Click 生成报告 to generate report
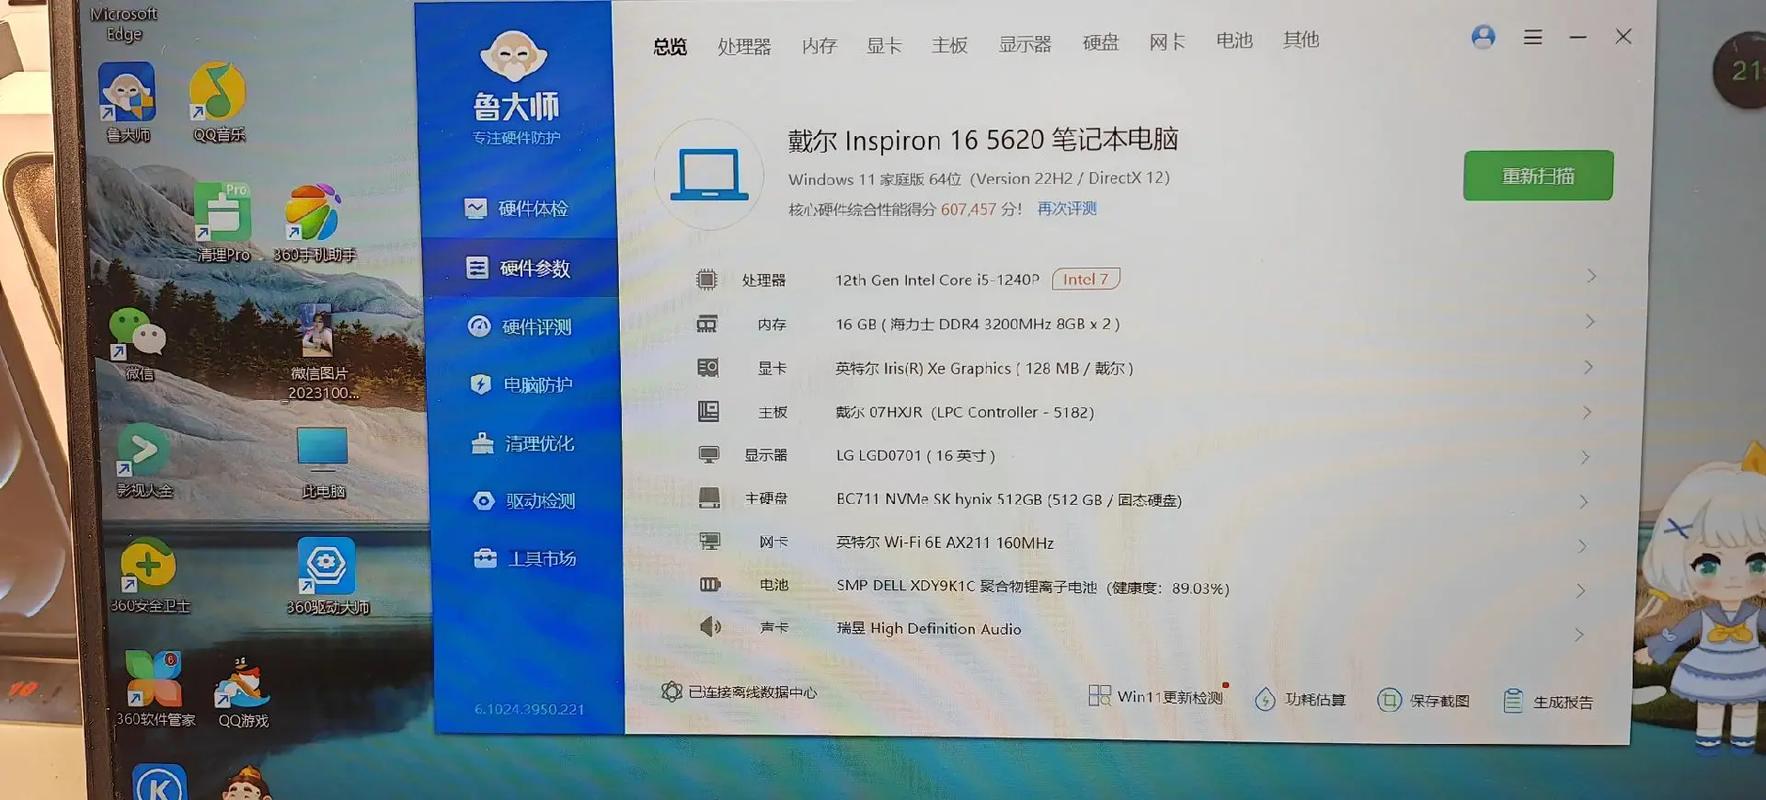 point(1548,701)
